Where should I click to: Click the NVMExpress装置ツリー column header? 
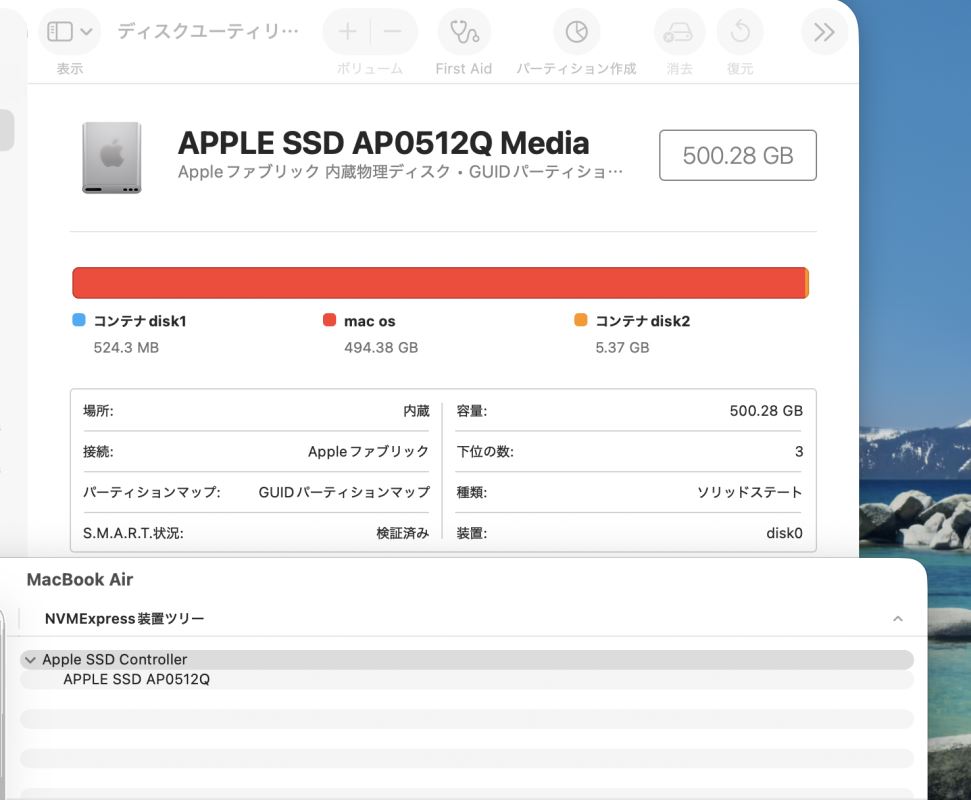click(x=125, y=619)
